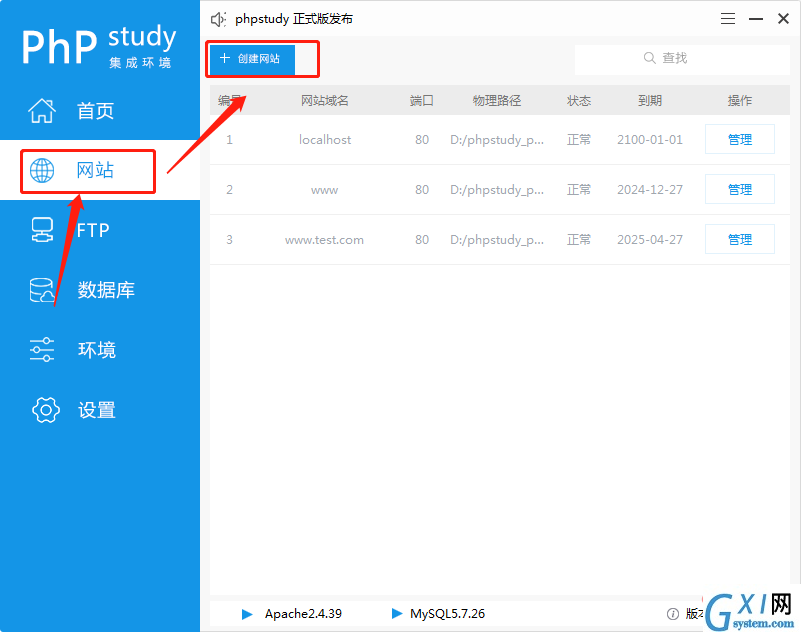Click the physical path of localhost row

497,139
